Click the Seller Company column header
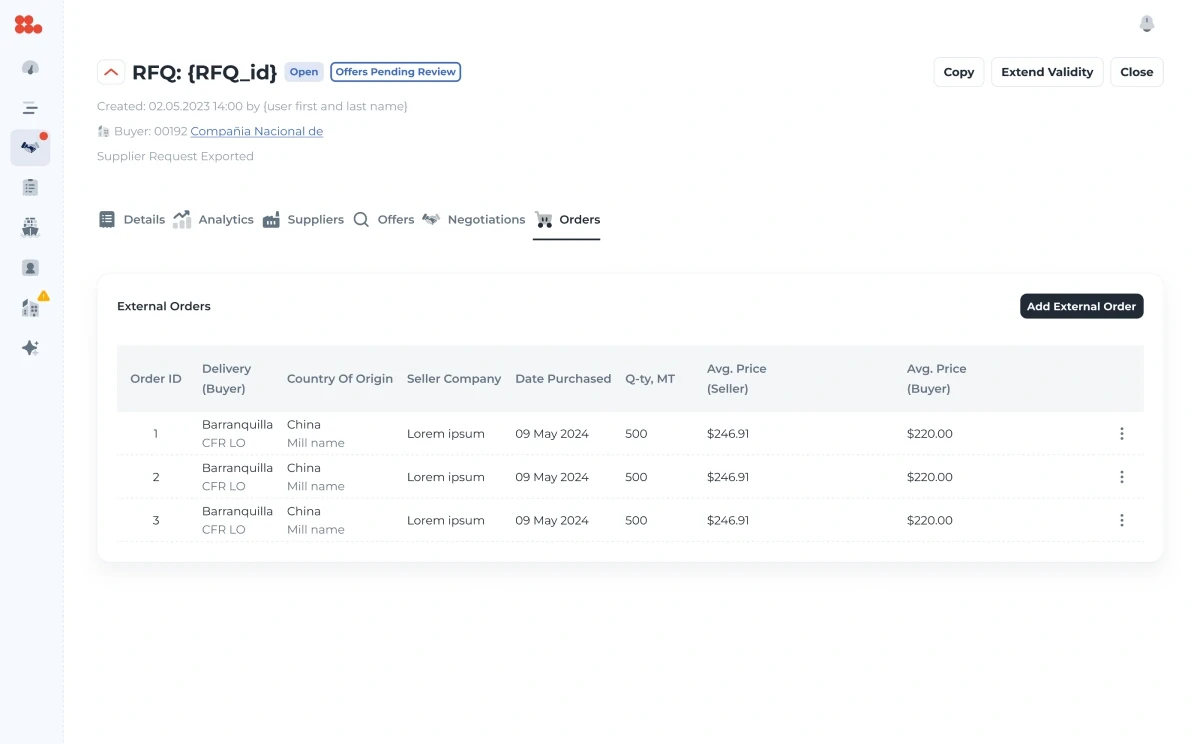Screen dimensions: 1194x744 pos(454,379)
